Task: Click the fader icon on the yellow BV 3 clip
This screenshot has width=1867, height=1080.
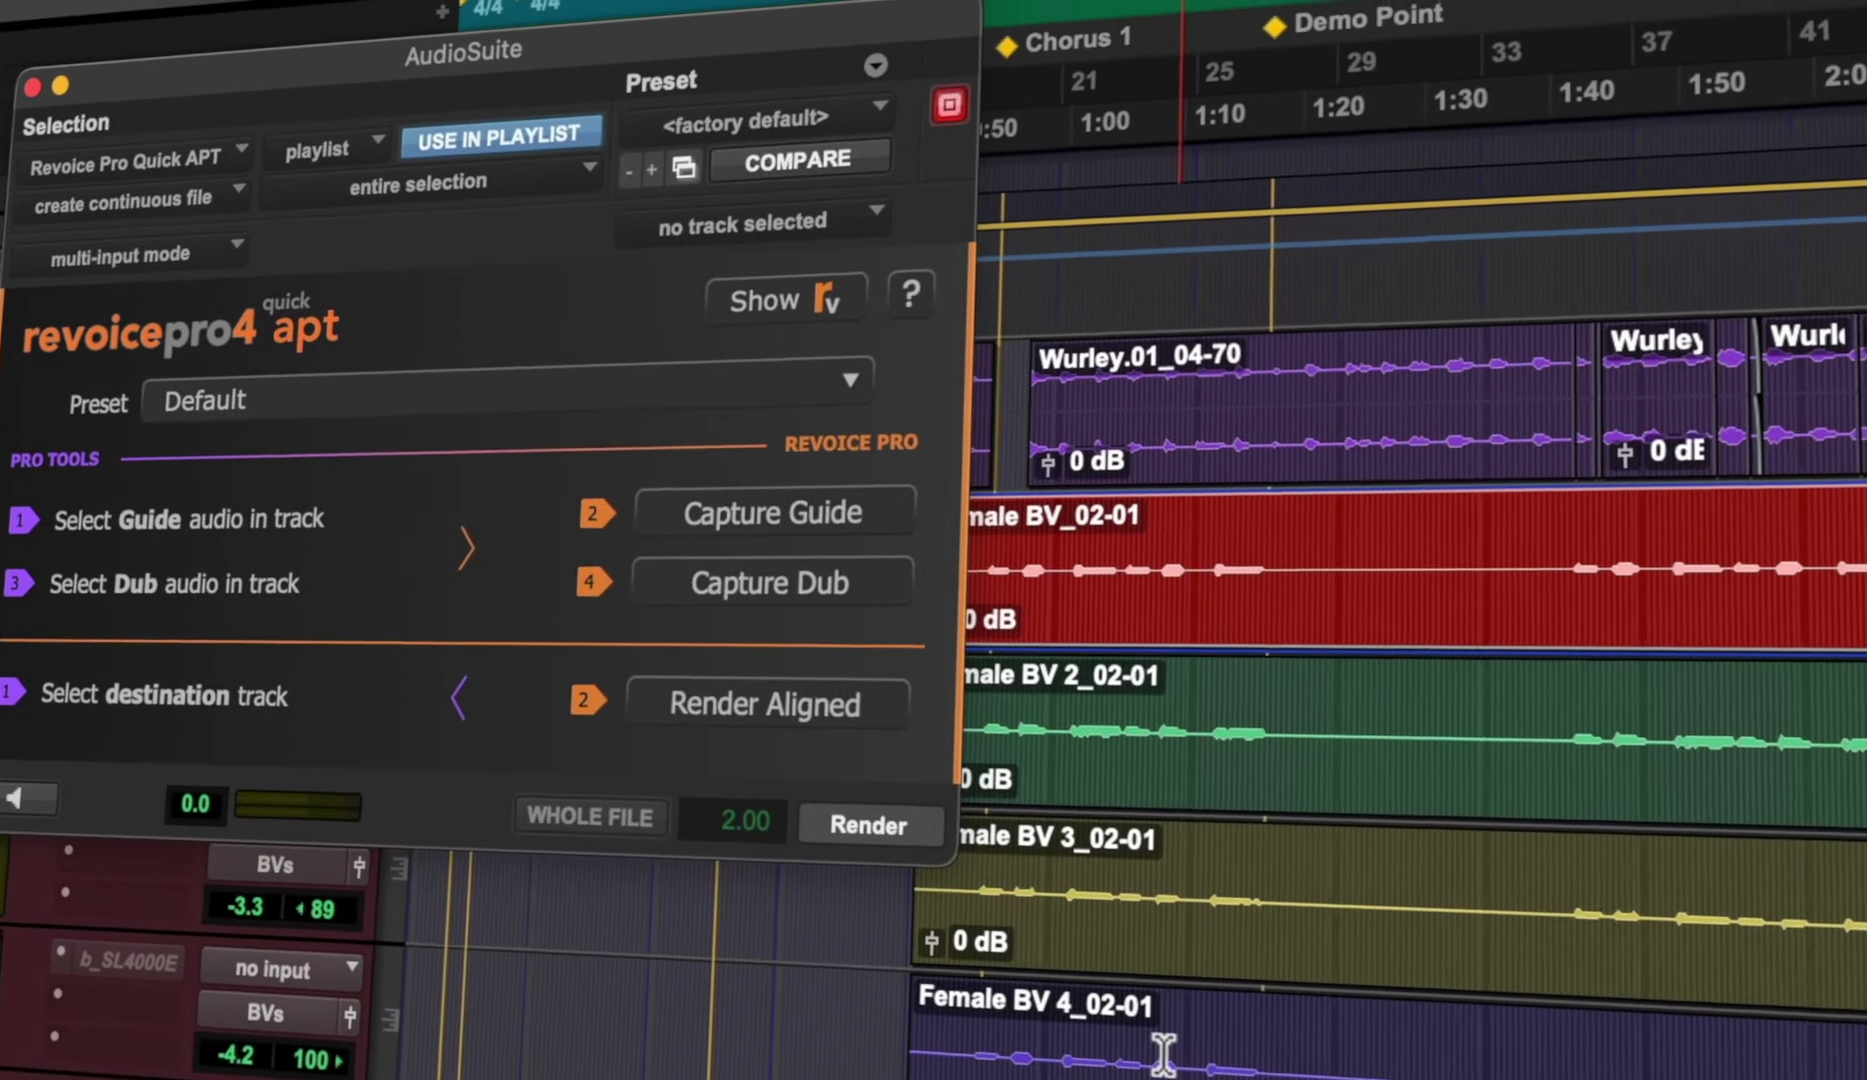Action: 932,941
